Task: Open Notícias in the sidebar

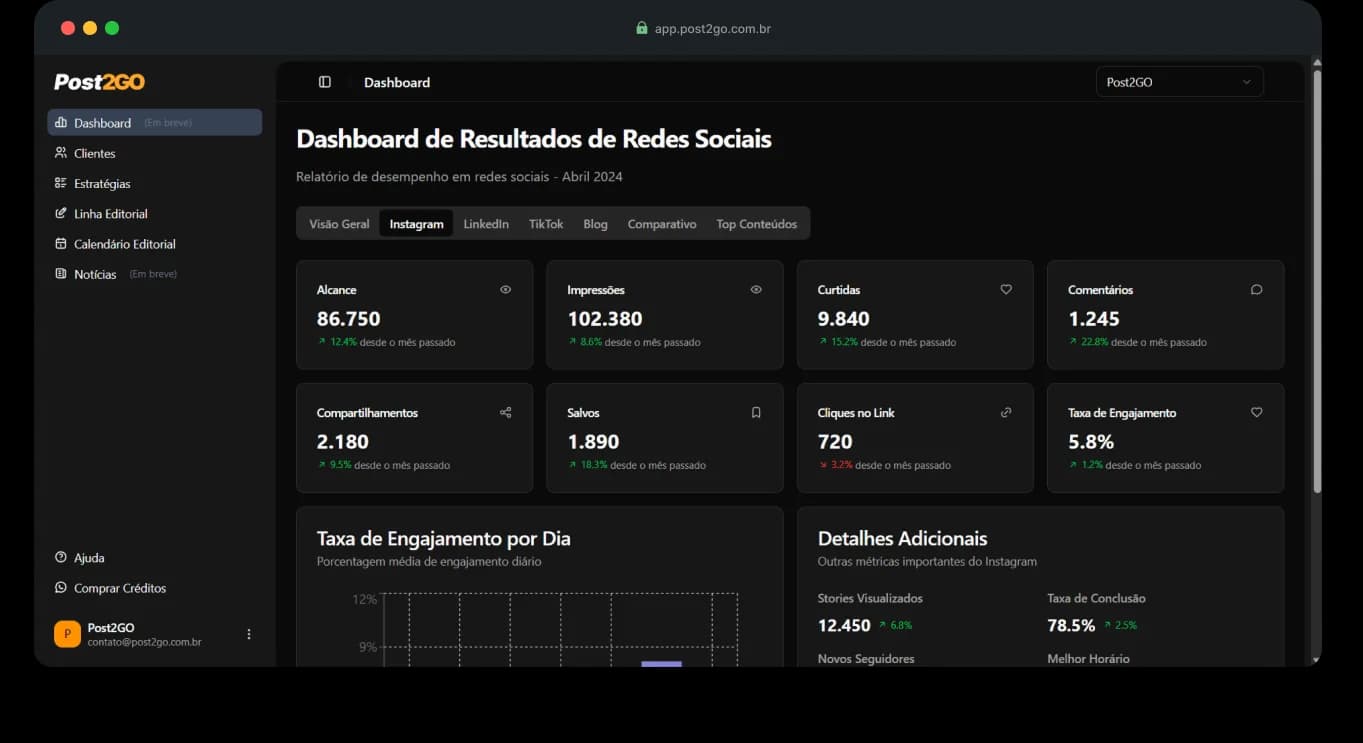Action: [155, 273]
